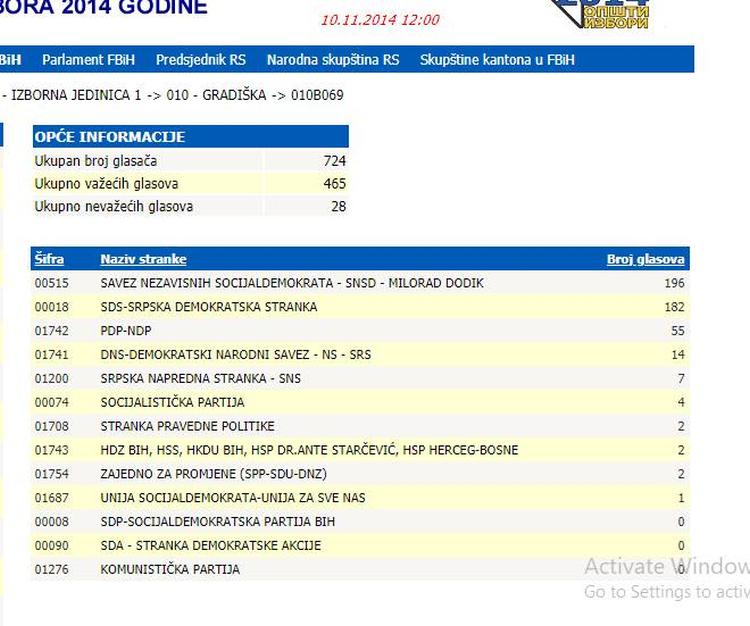This screenshot has width=750, height=626.
Task: Select ZAJEDNO ZA PROMJENE (SPP-SDU-DNZ)
Action: pyautogui.click(x=214, y=474)
